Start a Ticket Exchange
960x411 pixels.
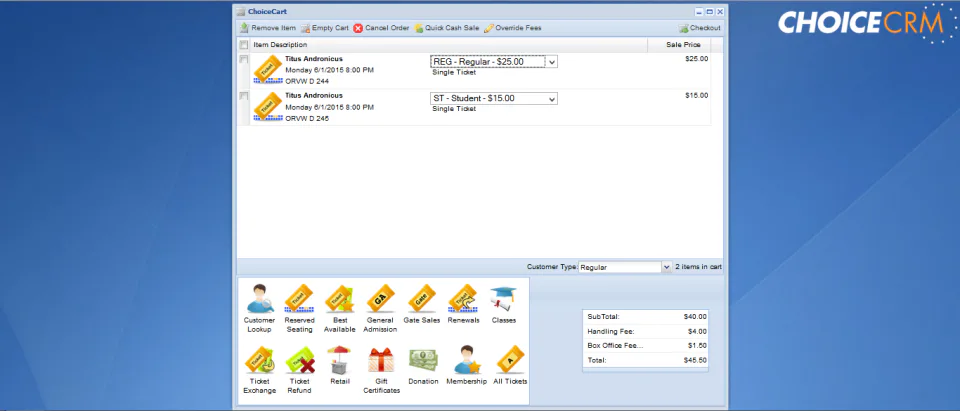tap(260, 370)
